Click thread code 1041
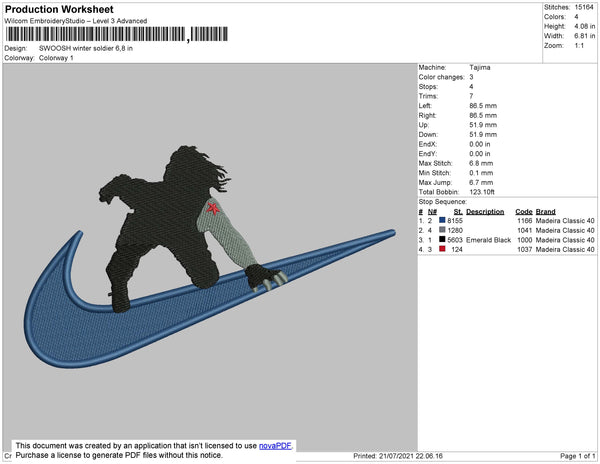 [525, 230]
